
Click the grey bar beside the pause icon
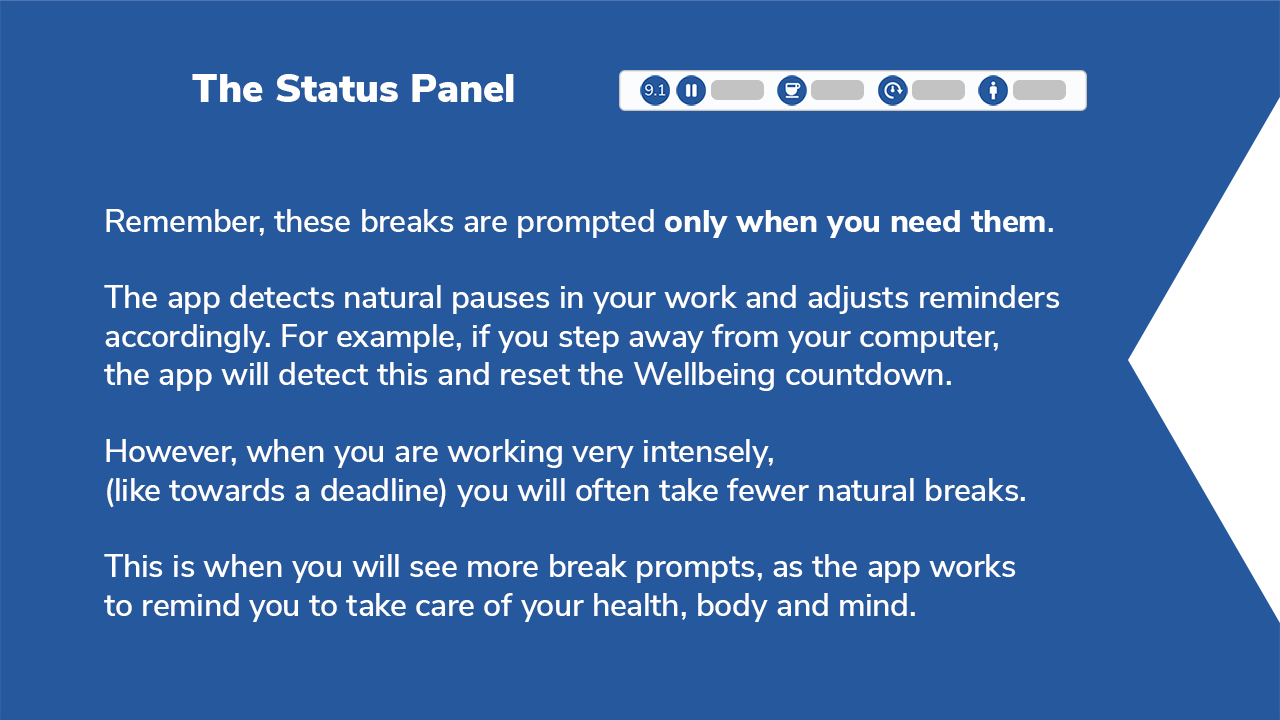(x=737, y=91)
